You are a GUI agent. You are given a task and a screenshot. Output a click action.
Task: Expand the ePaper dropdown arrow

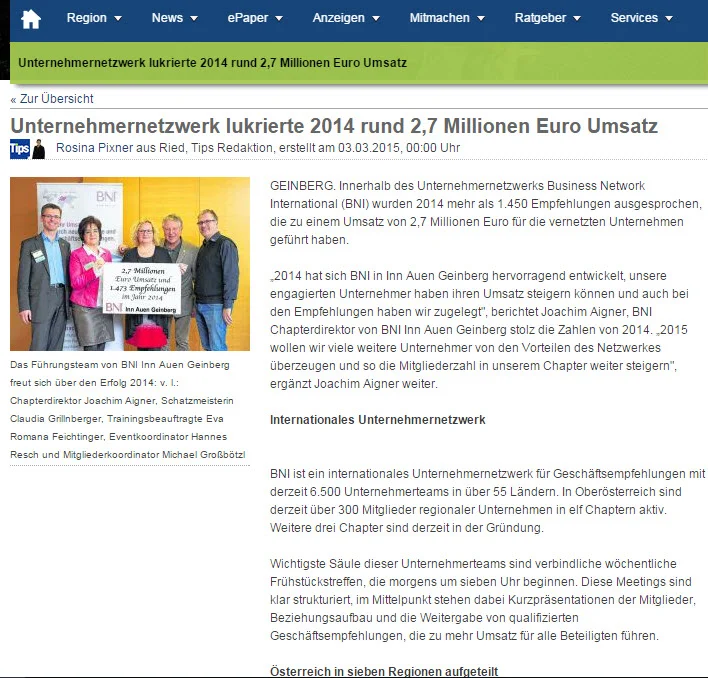coord(279,19)
